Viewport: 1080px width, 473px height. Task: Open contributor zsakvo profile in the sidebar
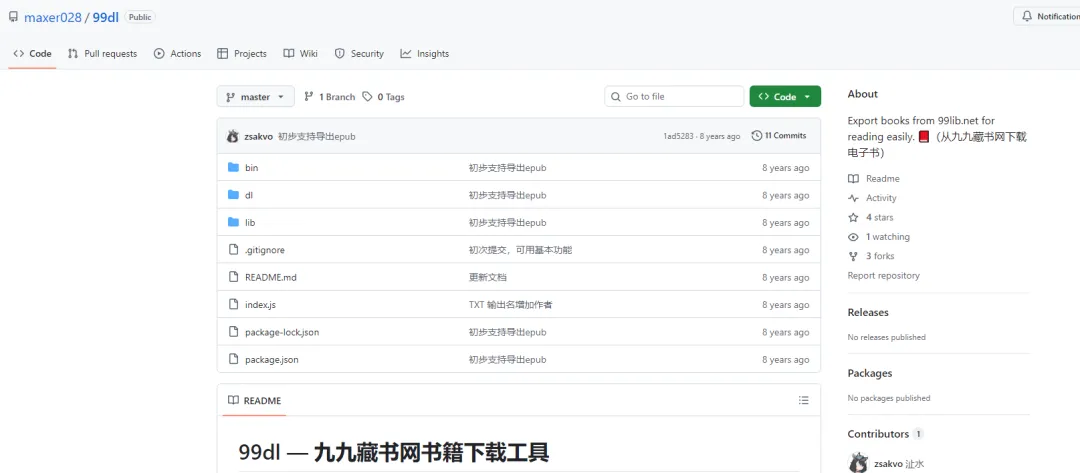[x=899, y=463]
